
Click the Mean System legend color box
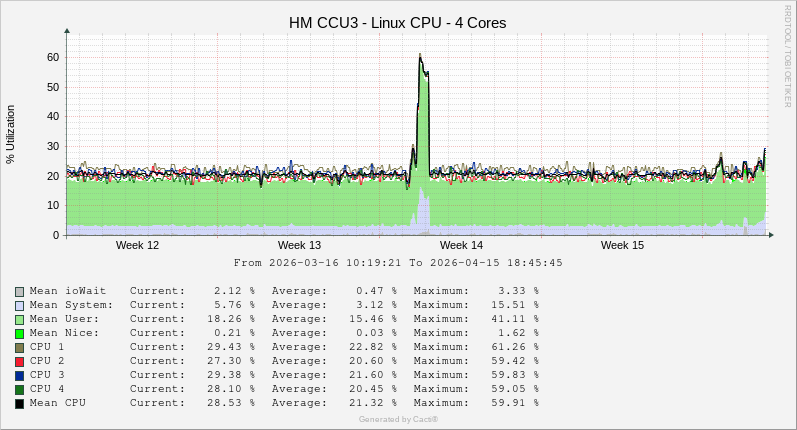(20, 305)
